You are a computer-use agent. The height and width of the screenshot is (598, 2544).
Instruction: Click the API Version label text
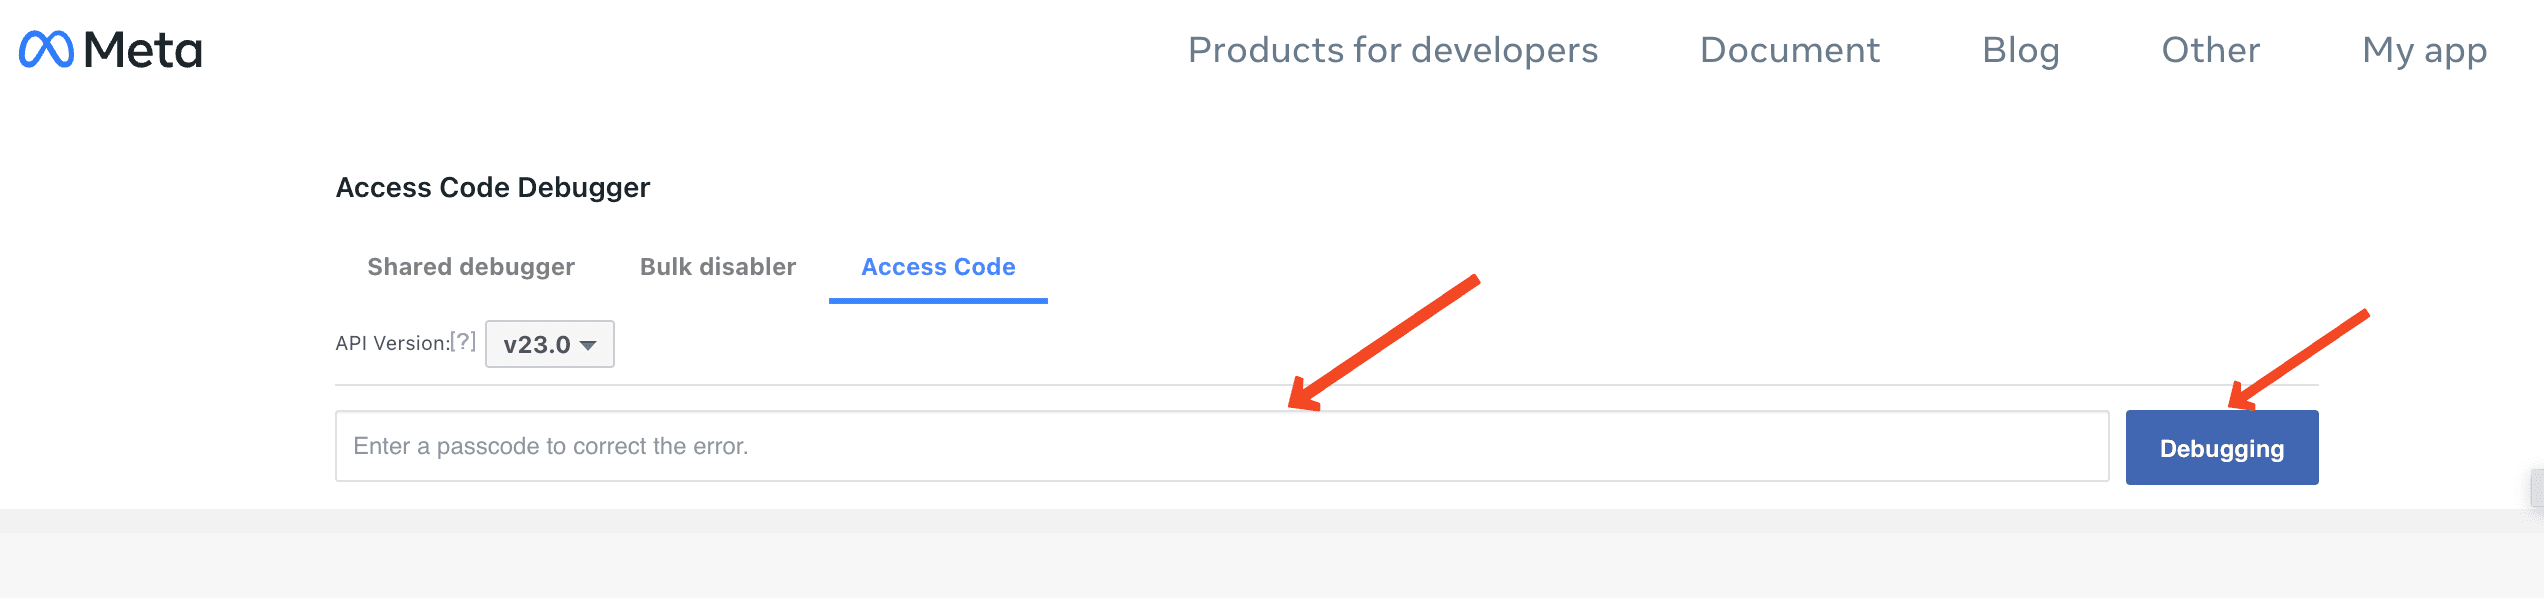coord(391,343)
